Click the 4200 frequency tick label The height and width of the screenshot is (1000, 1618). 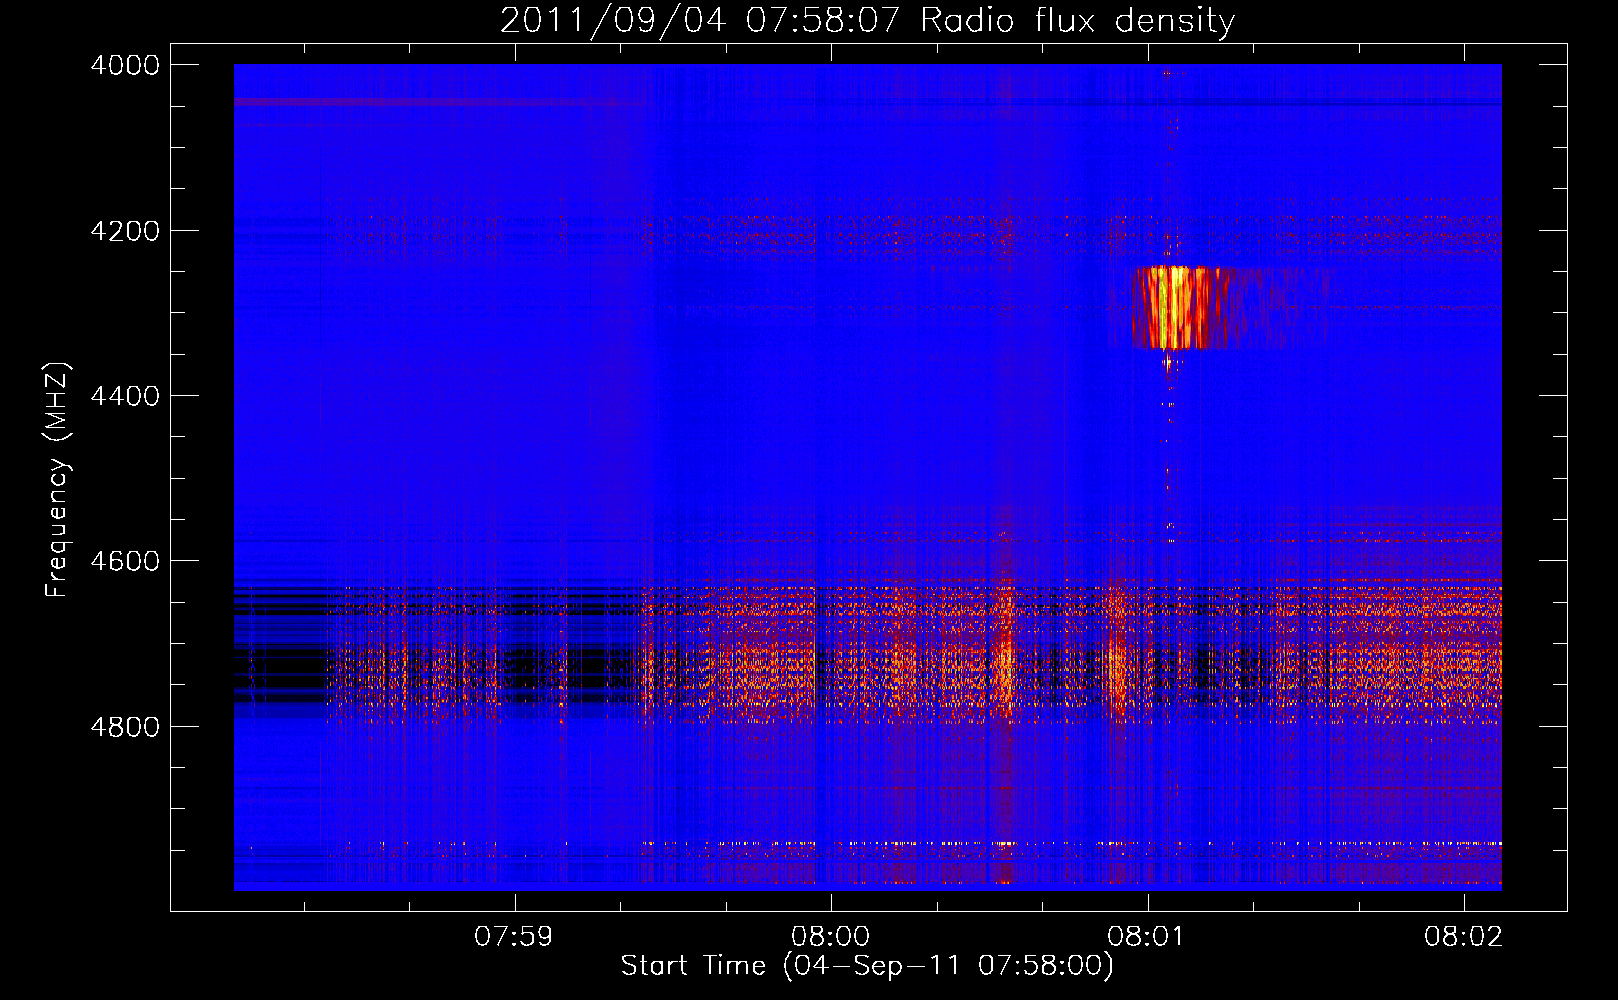coord(125,231)
